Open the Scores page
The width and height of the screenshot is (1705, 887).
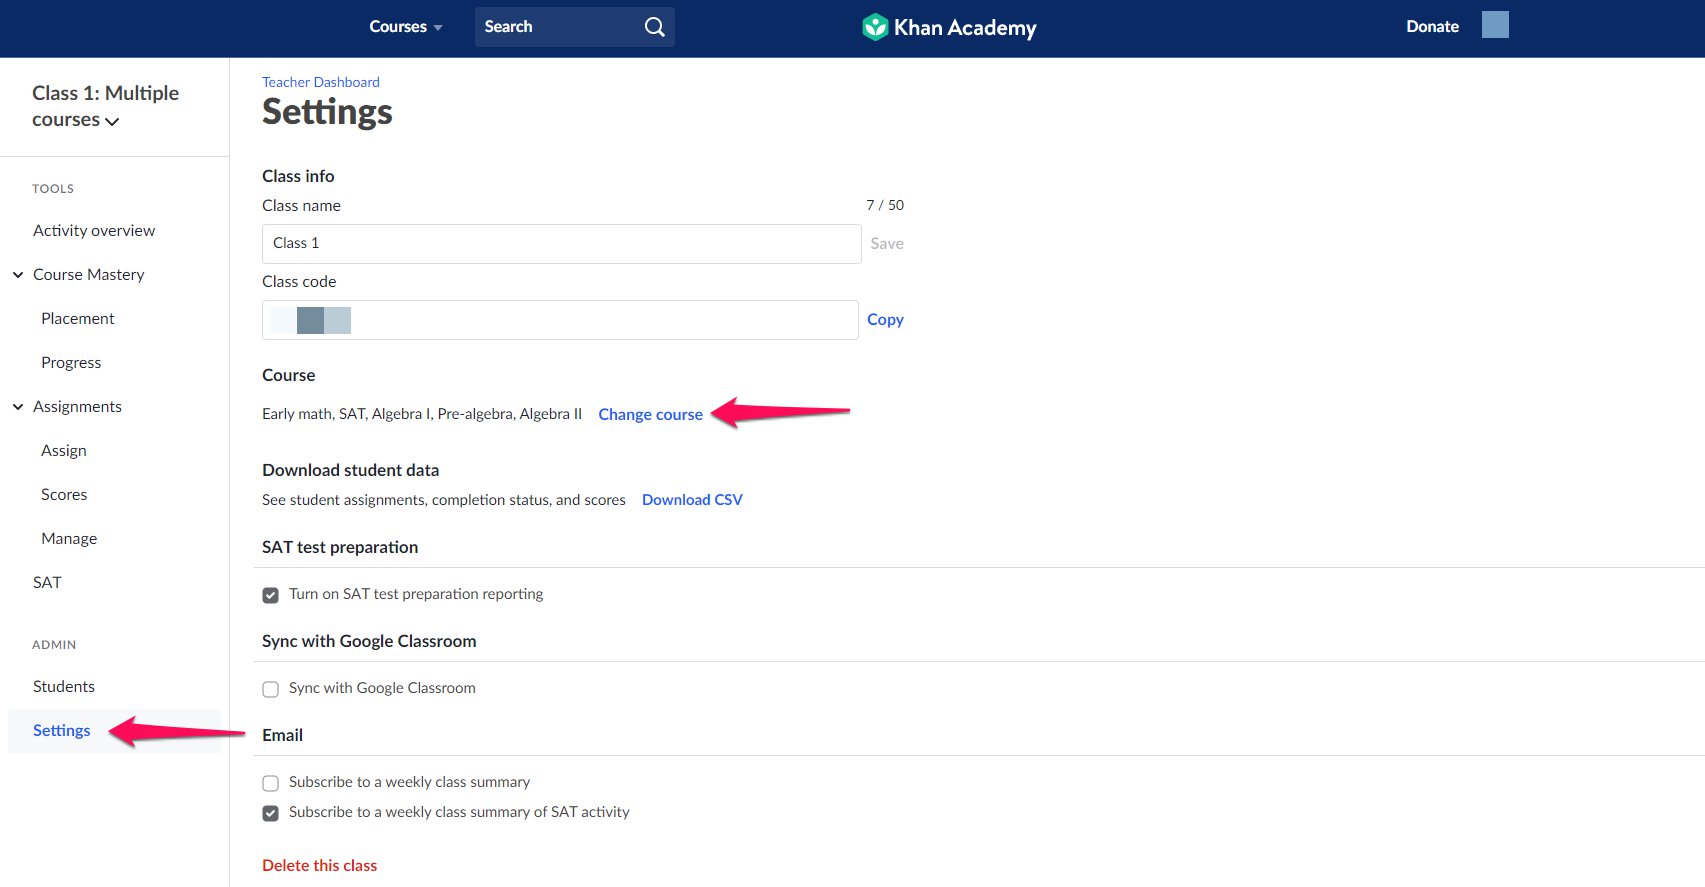click(x=64, y=495)
